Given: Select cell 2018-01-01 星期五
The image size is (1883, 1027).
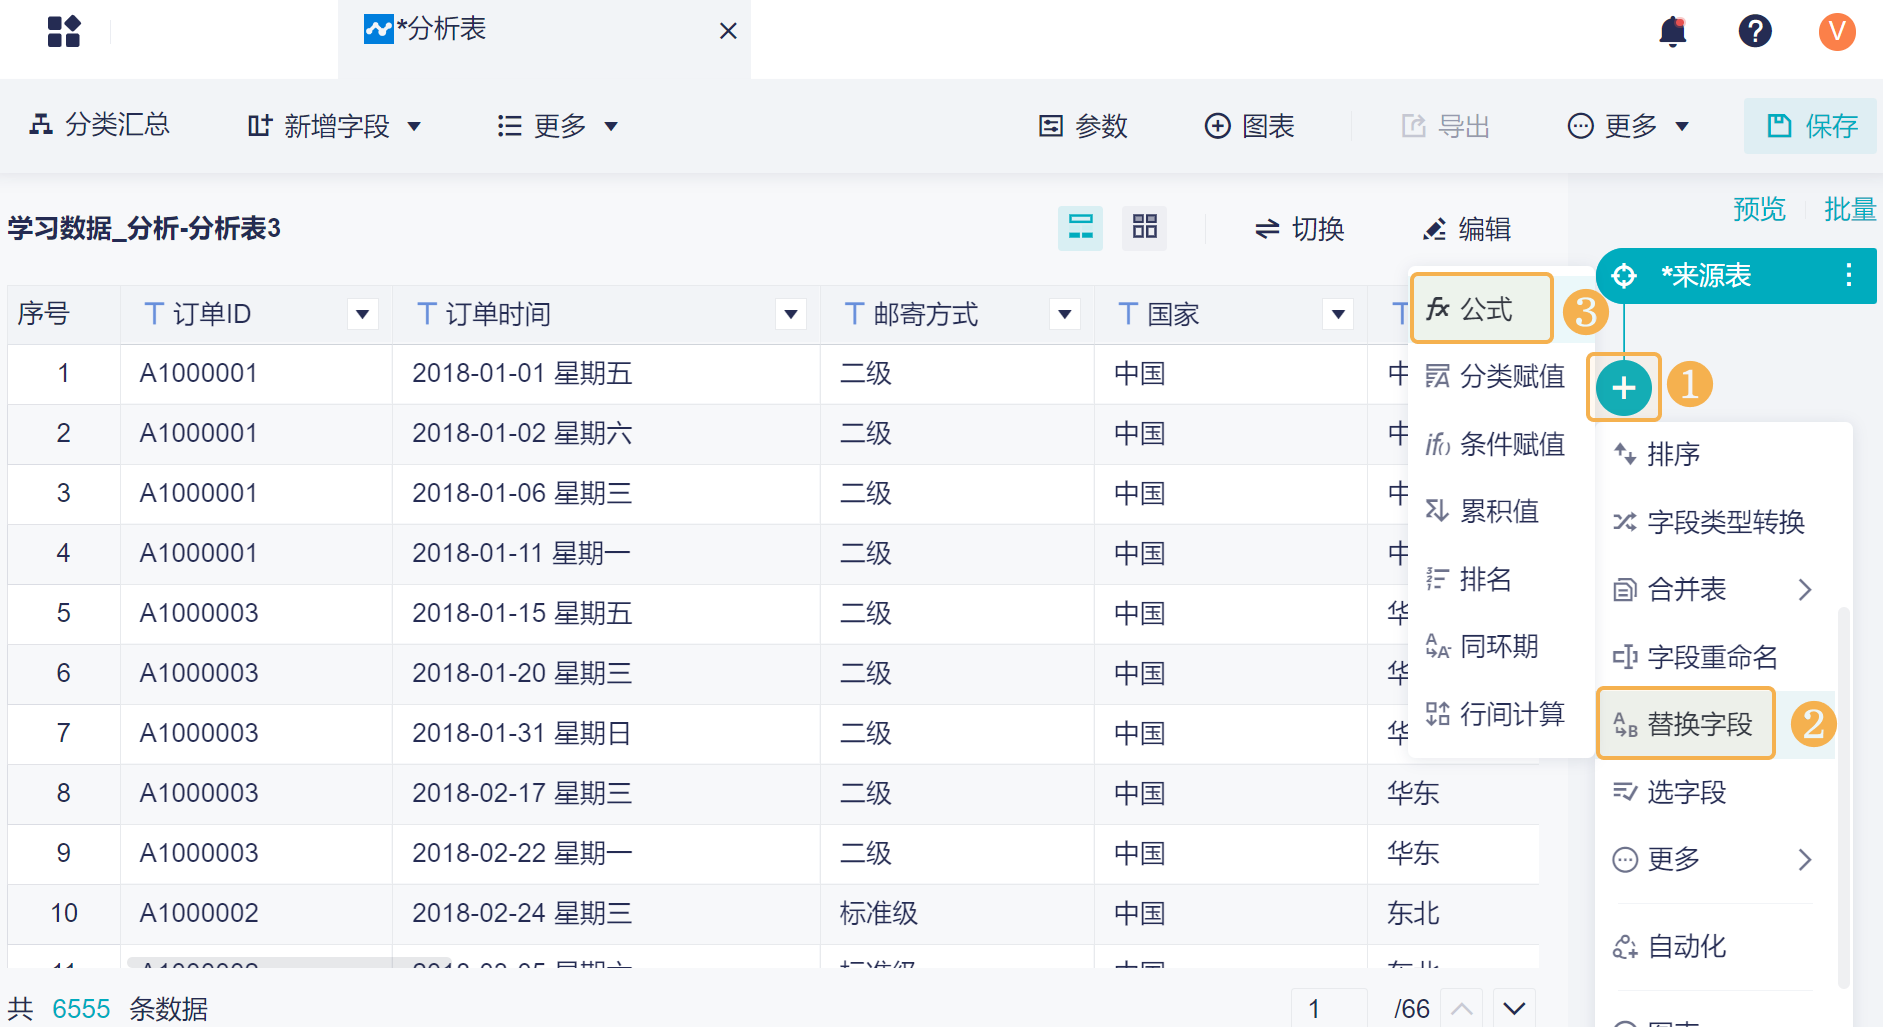Looking at the screenshot, I should coord(607,373).
